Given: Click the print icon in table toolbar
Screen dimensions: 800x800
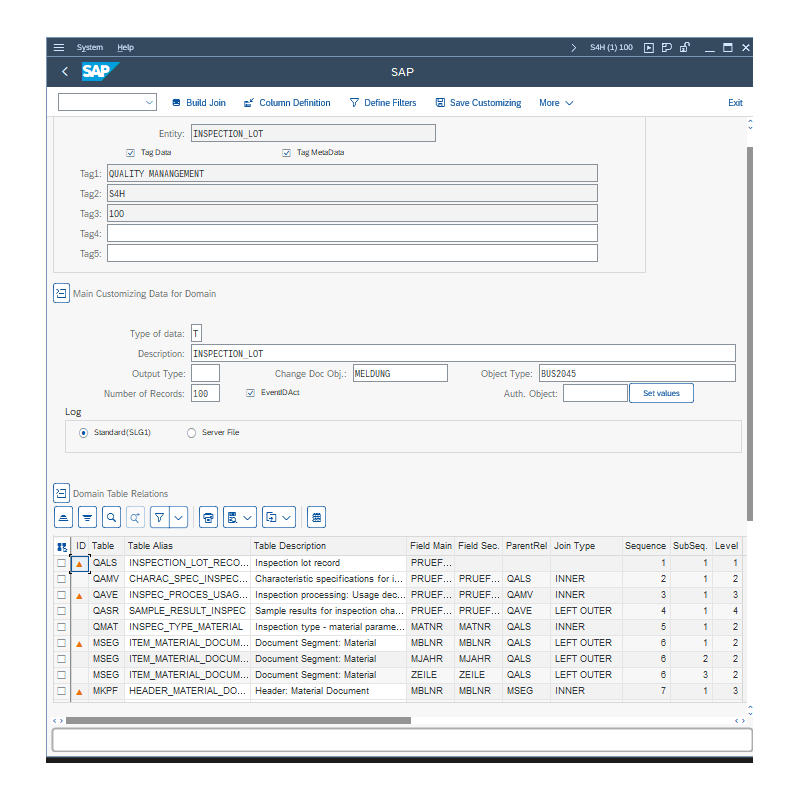Looking at the screenshot, I should pos(208,517).
